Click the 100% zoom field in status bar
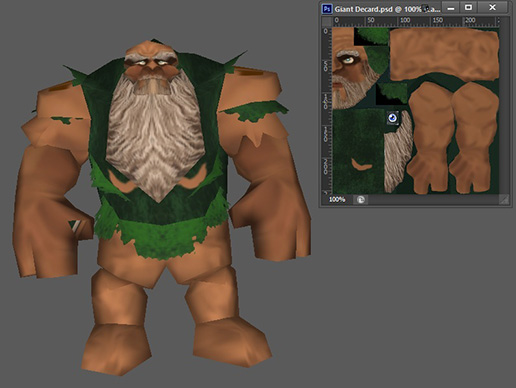Image resolution: width=516 pixels, height=388 pixels. (x=337, y=200)
